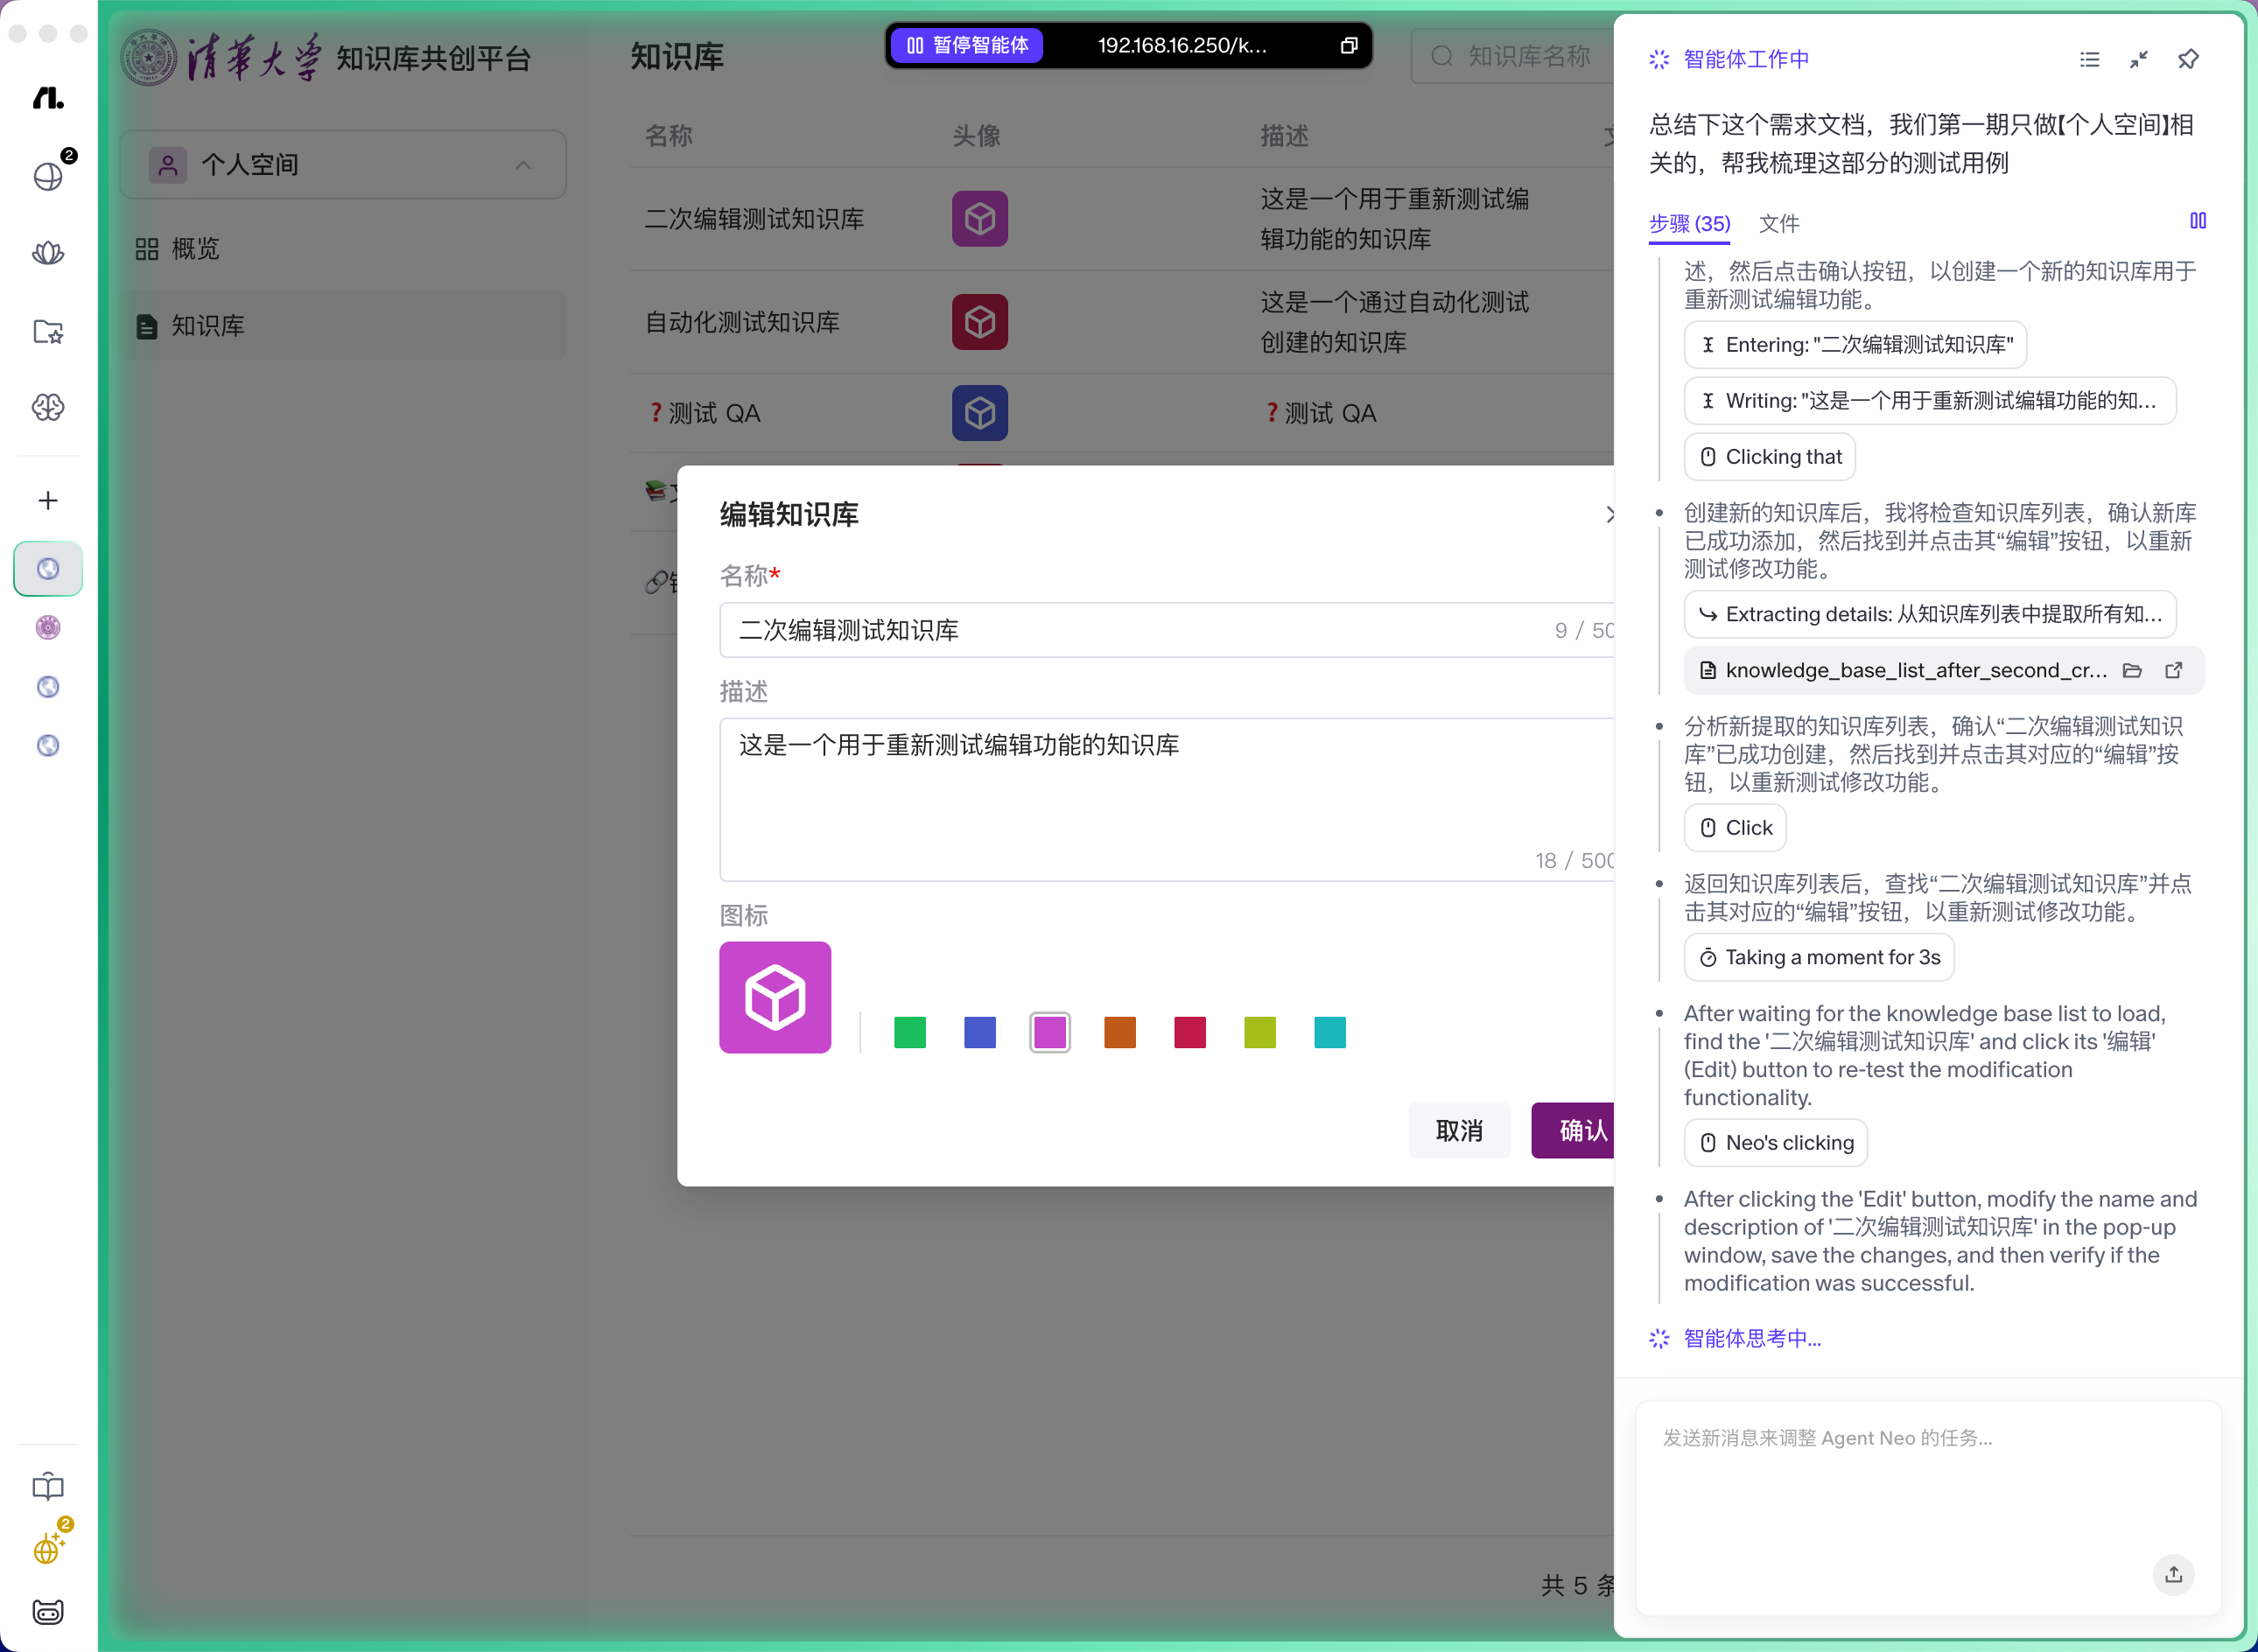Image resolution: width=2258 pixels, height=1652 pixels.
Task: Add a new item with plus icon
Action: [48, 500]
